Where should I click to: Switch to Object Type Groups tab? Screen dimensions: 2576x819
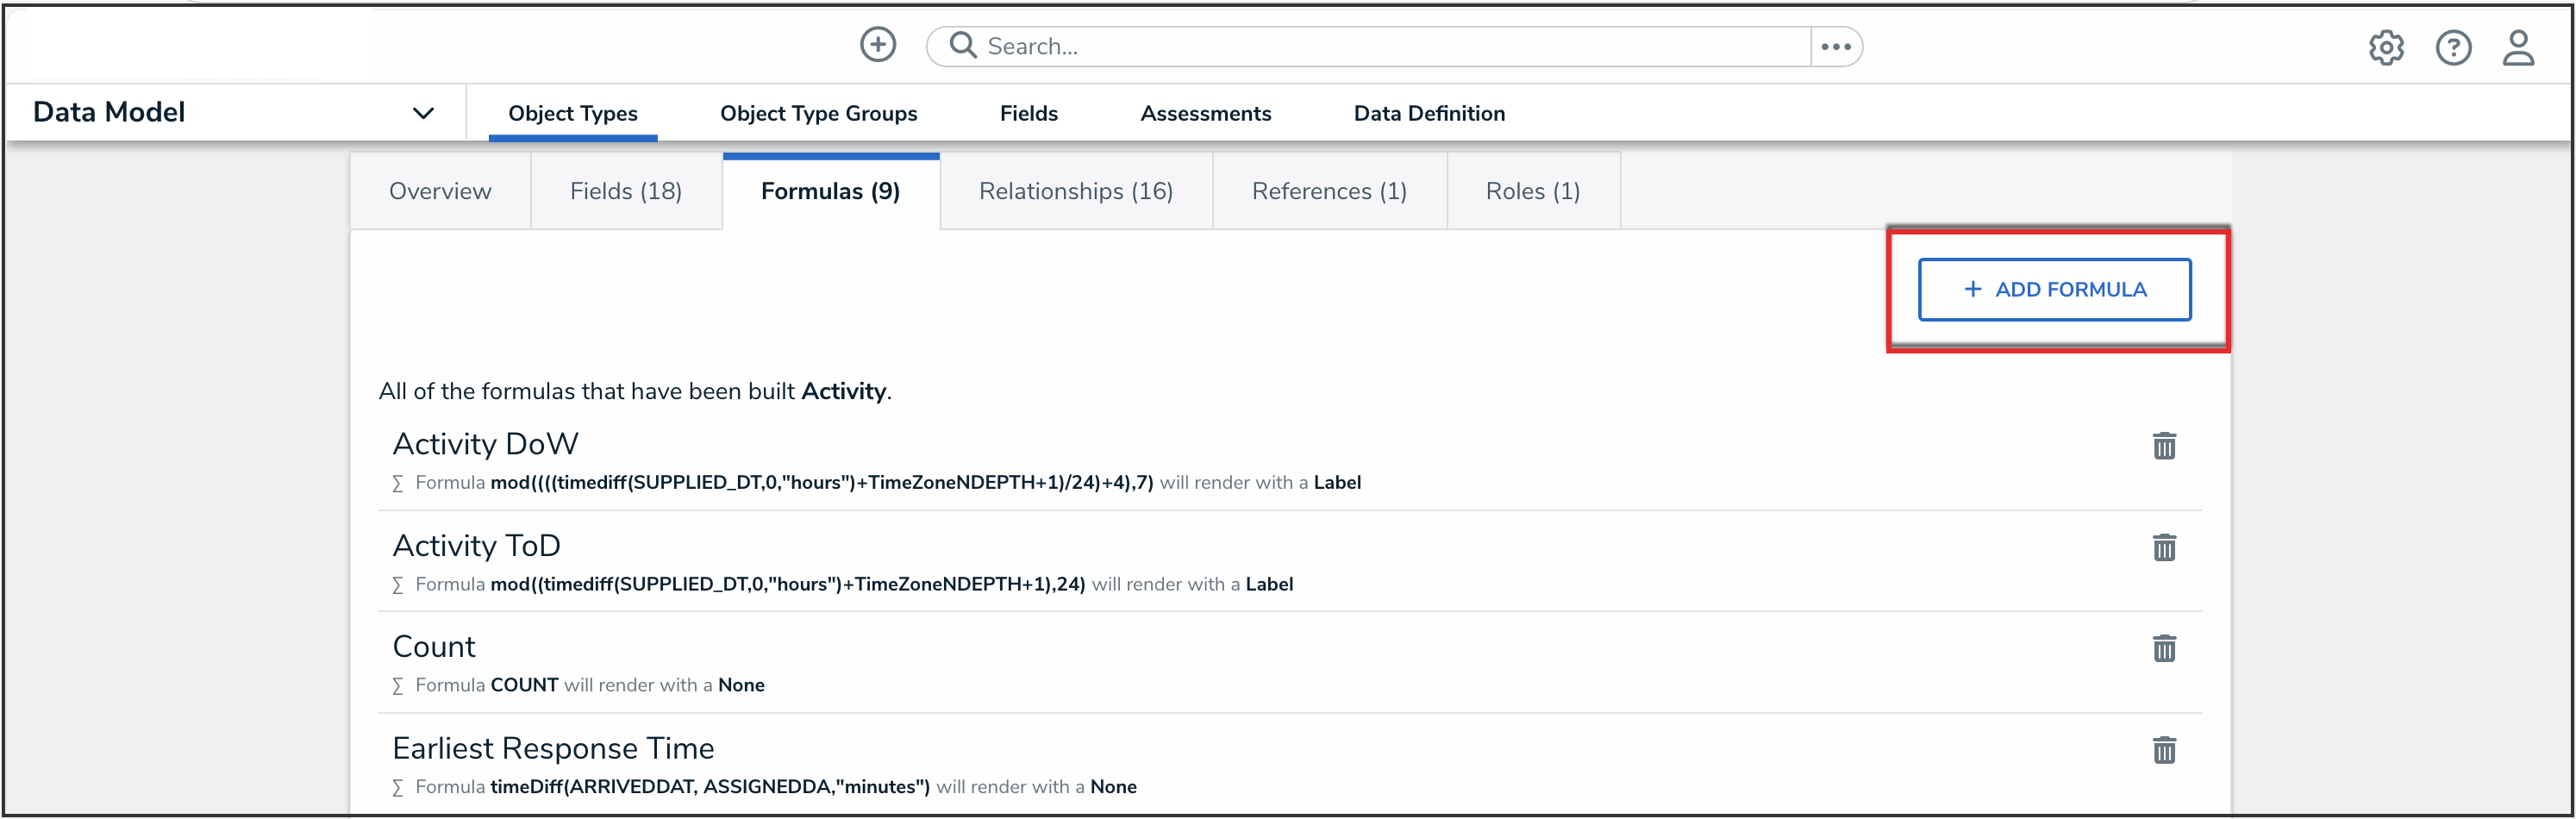[818, 114]
